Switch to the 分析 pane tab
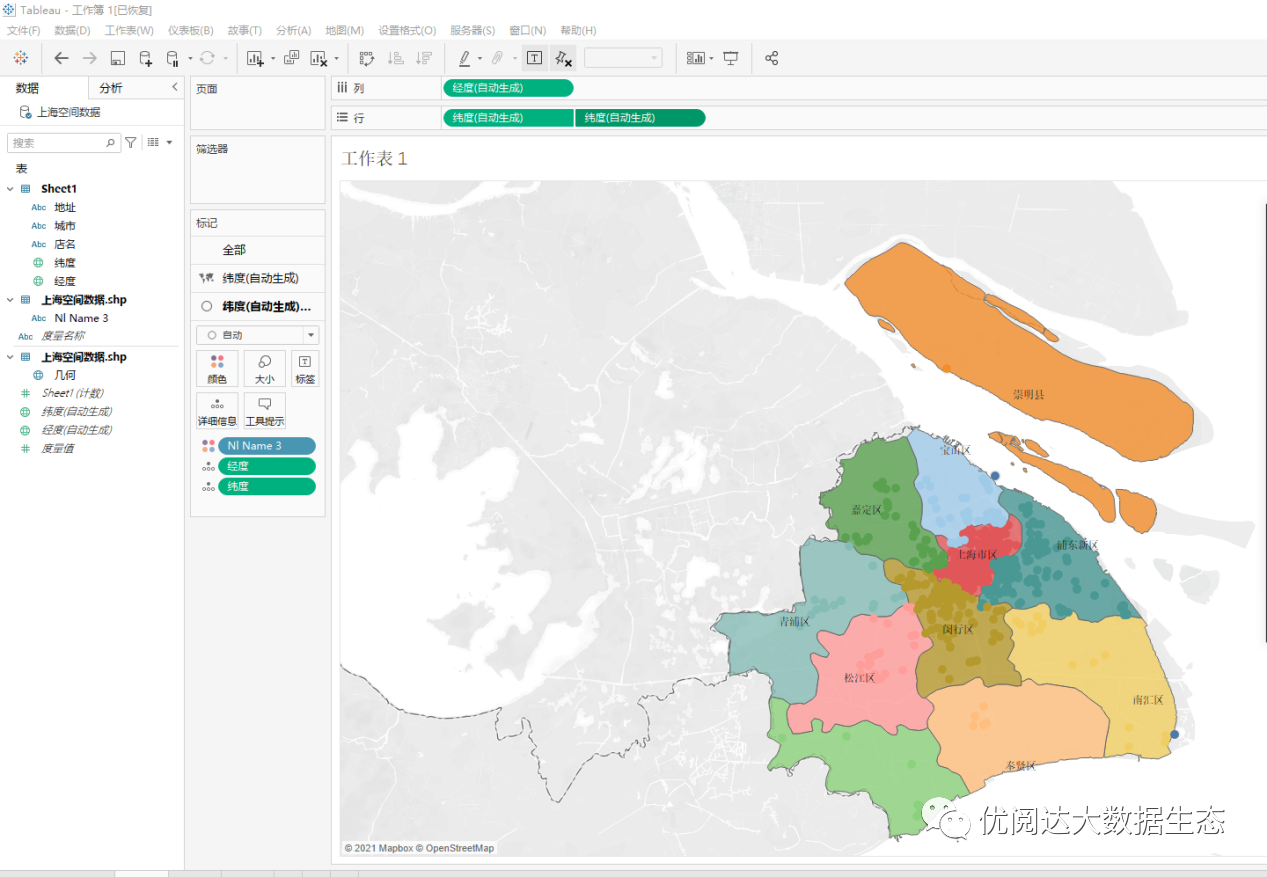This screenshot has width=1267, height=877. click(x=111, y=88)
